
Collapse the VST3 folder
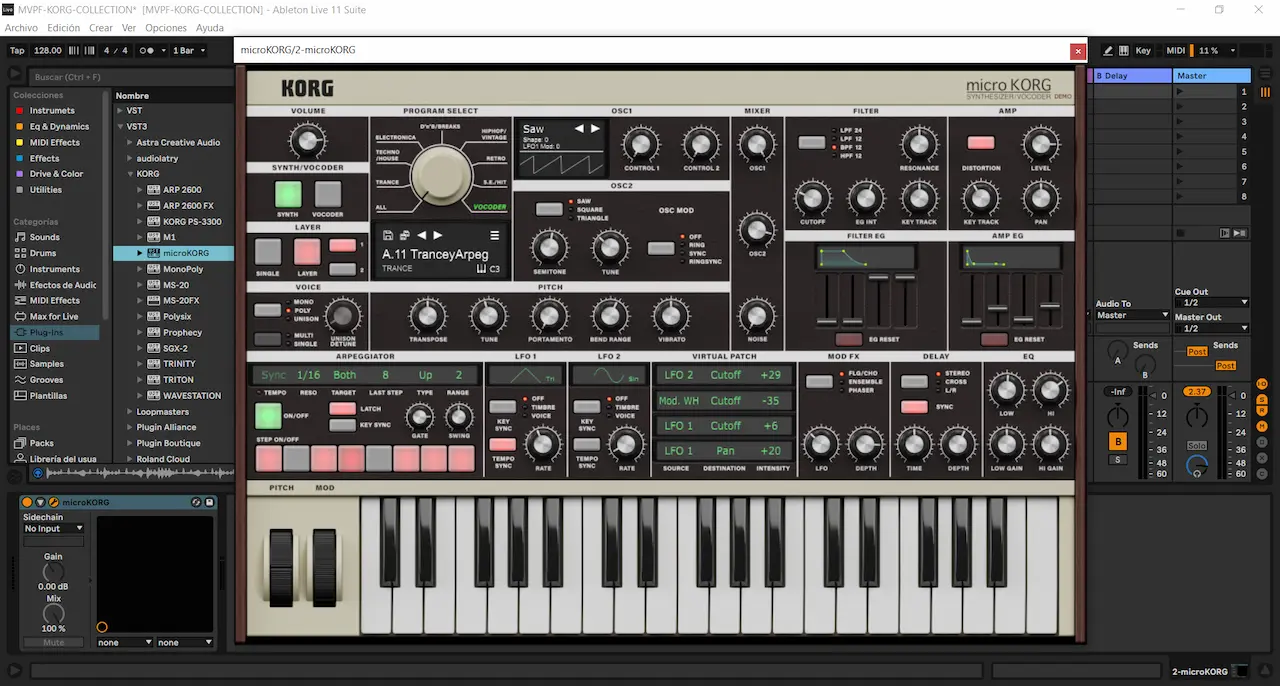(x=120, y=127)
